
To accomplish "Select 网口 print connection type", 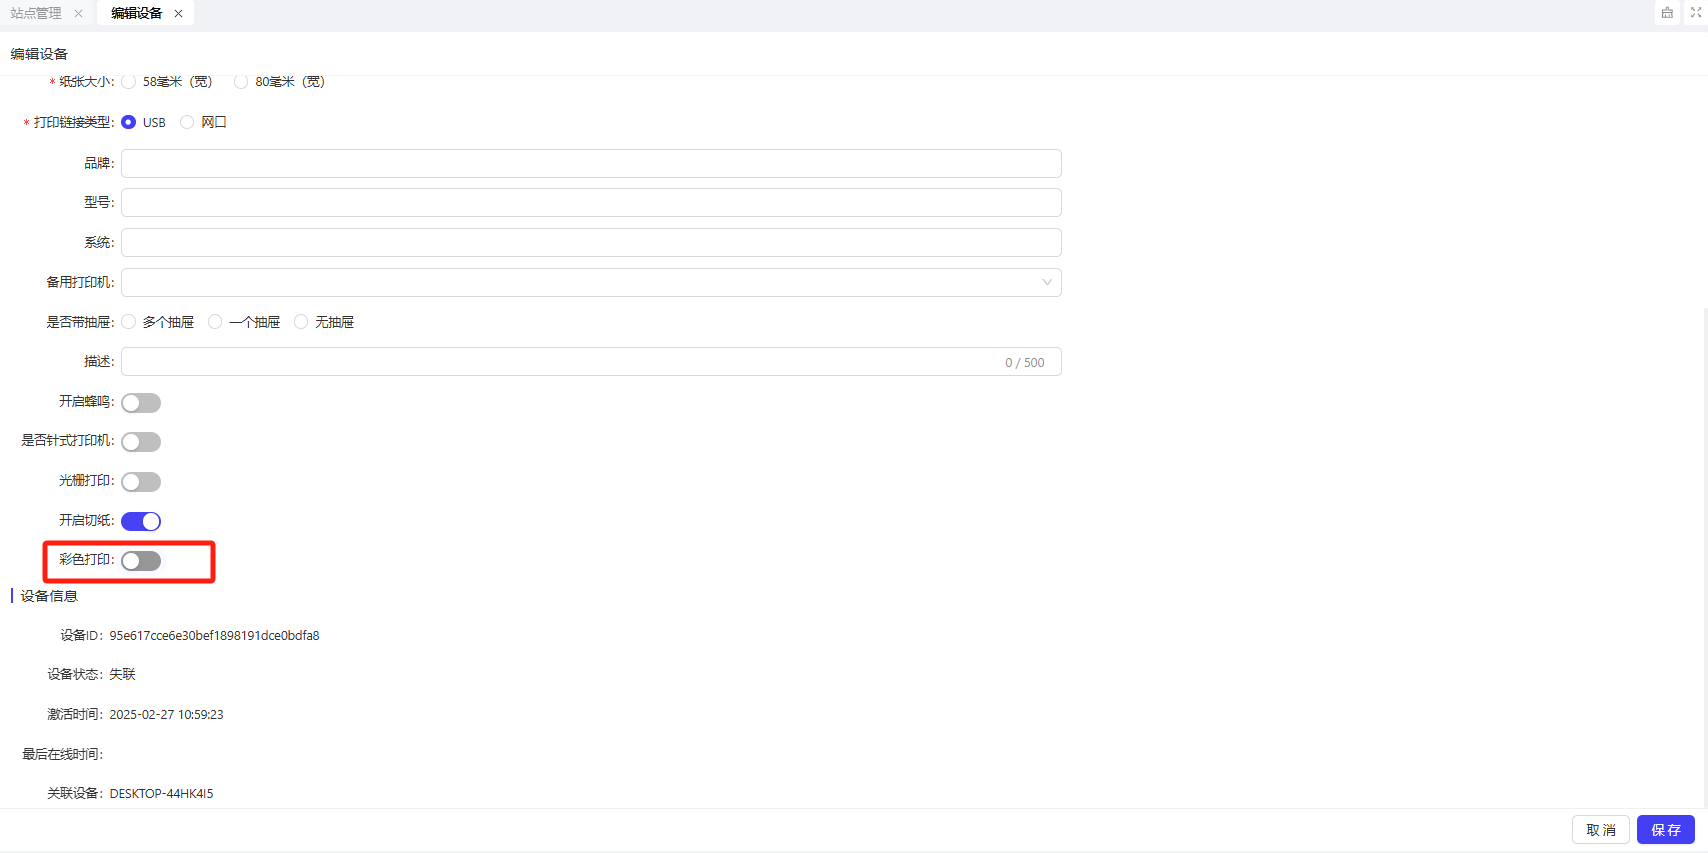I will click(x=187, y=122).
